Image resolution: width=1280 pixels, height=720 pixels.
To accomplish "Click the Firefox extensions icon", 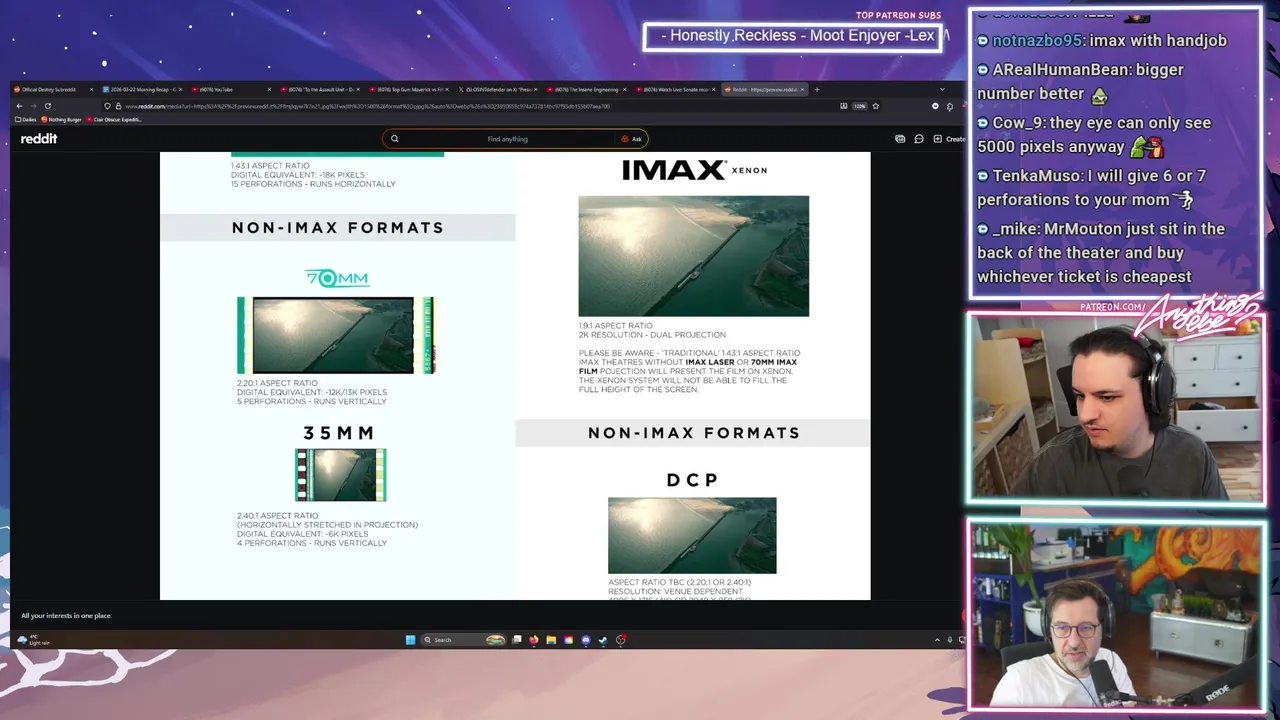I will (949, 106).
